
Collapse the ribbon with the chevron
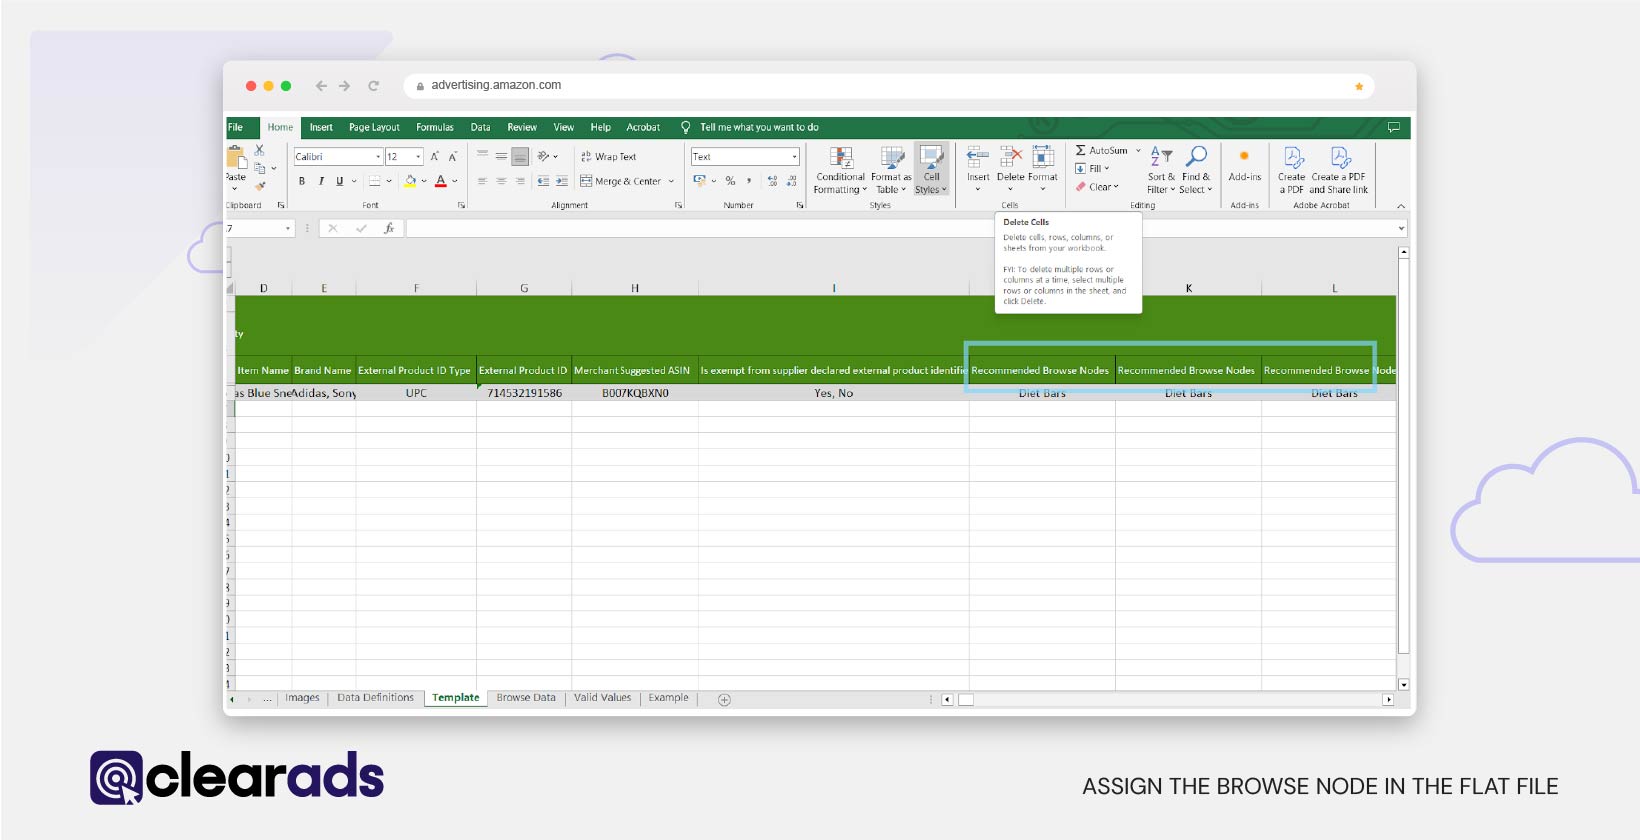click(1401, 206)
